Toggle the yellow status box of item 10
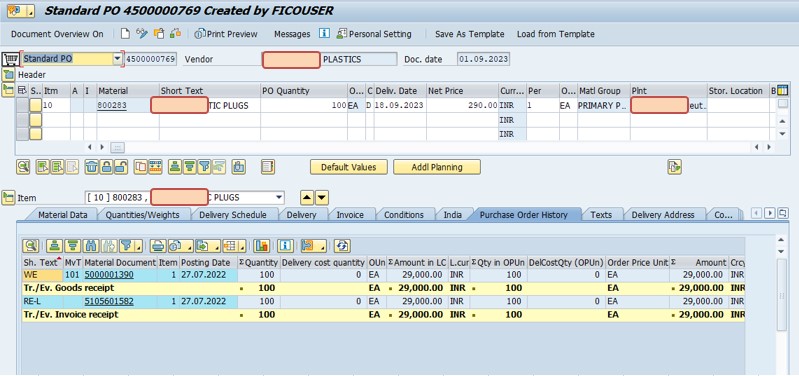The height and width of the screenshot is (376, 799). (35, 105)
